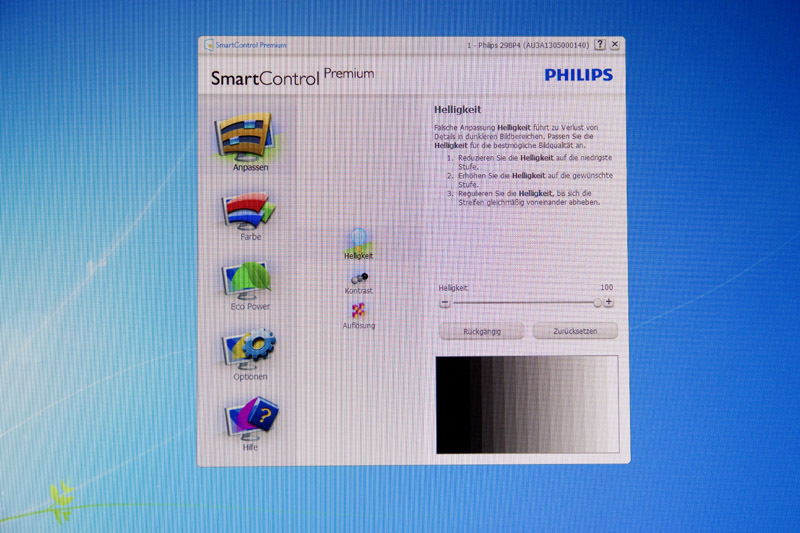The height and width of the screenshot is (533, 800).
Task: Click the Zurücksetzen button
Action: [x=575, y=331]
